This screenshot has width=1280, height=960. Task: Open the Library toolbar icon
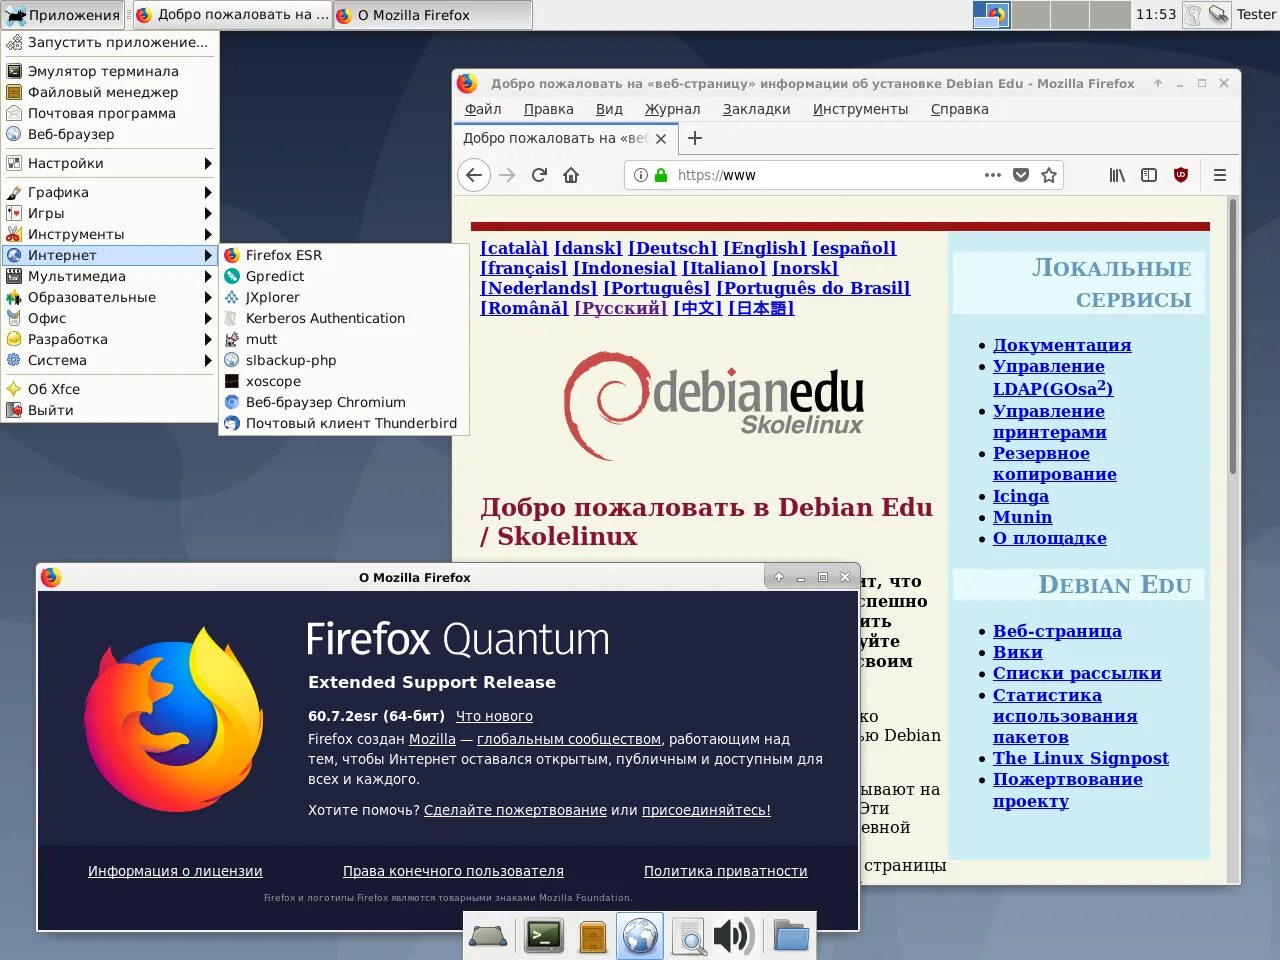[1117, 175]
